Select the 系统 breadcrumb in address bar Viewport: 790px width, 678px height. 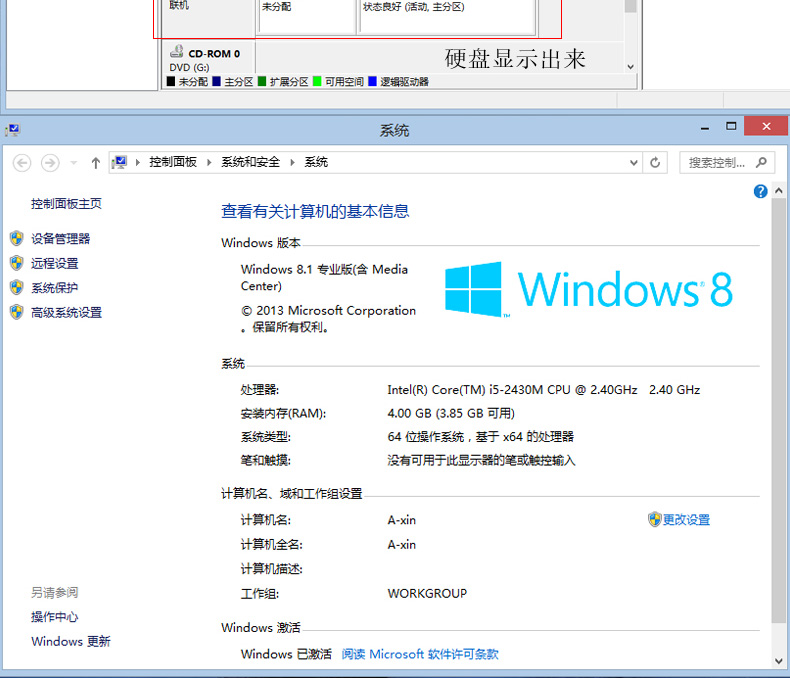(x=316, y=162)
